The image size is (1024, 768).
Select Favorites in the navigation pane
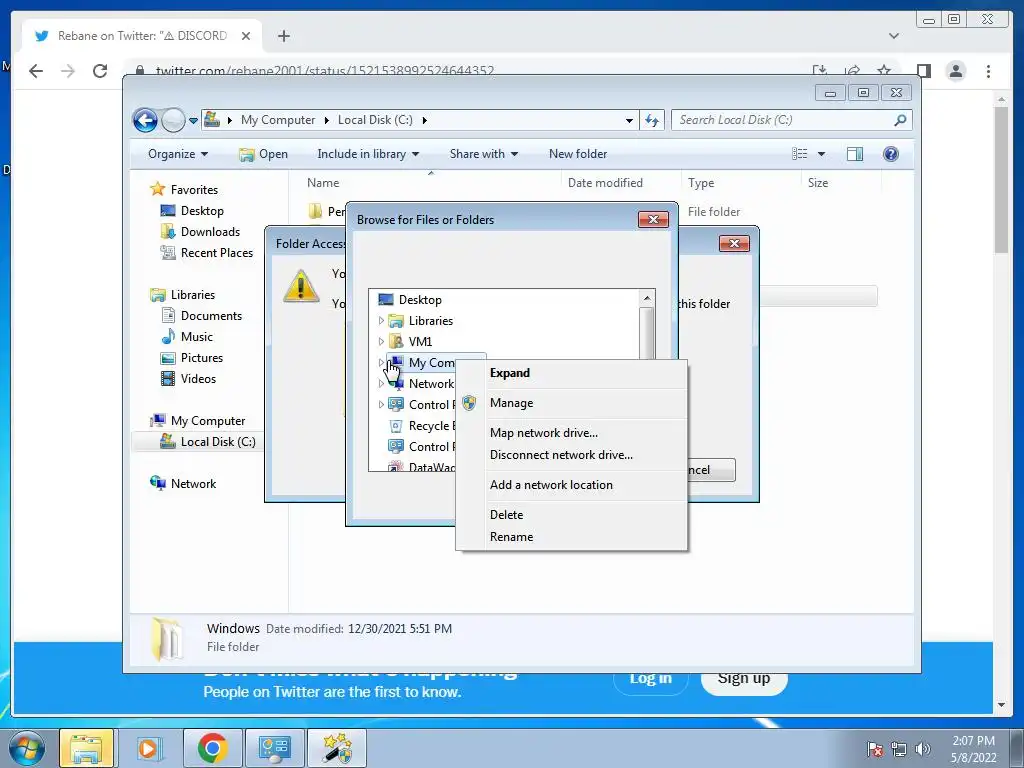pyautogui.click(x=194, y=190)
